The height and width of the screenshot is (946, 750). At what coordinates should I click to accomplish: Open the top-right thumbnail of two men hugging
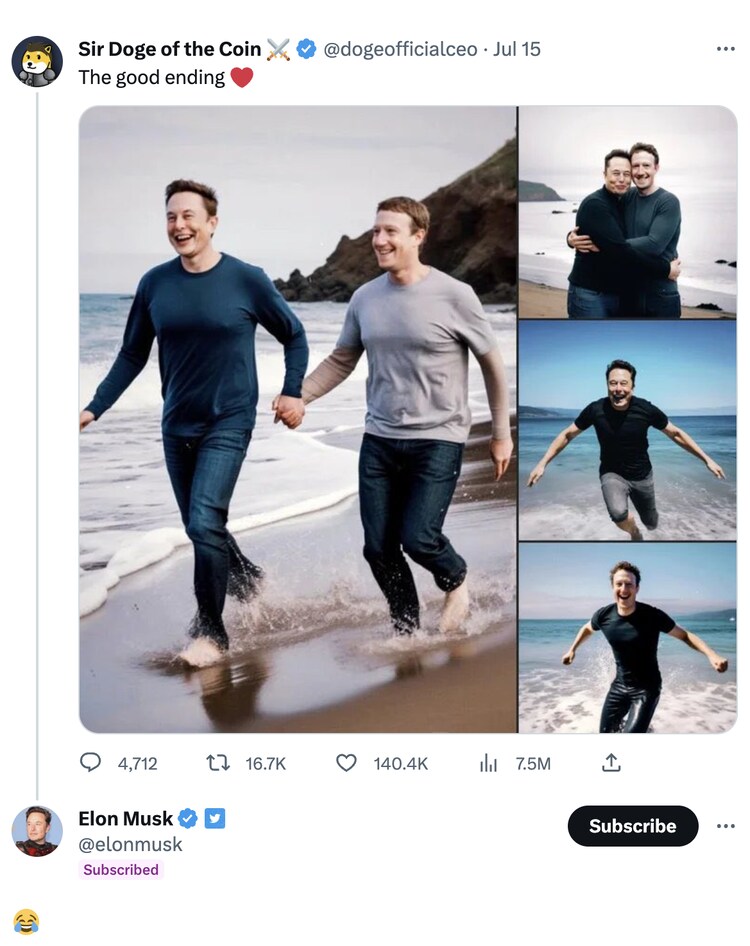(x=627, y=212)
